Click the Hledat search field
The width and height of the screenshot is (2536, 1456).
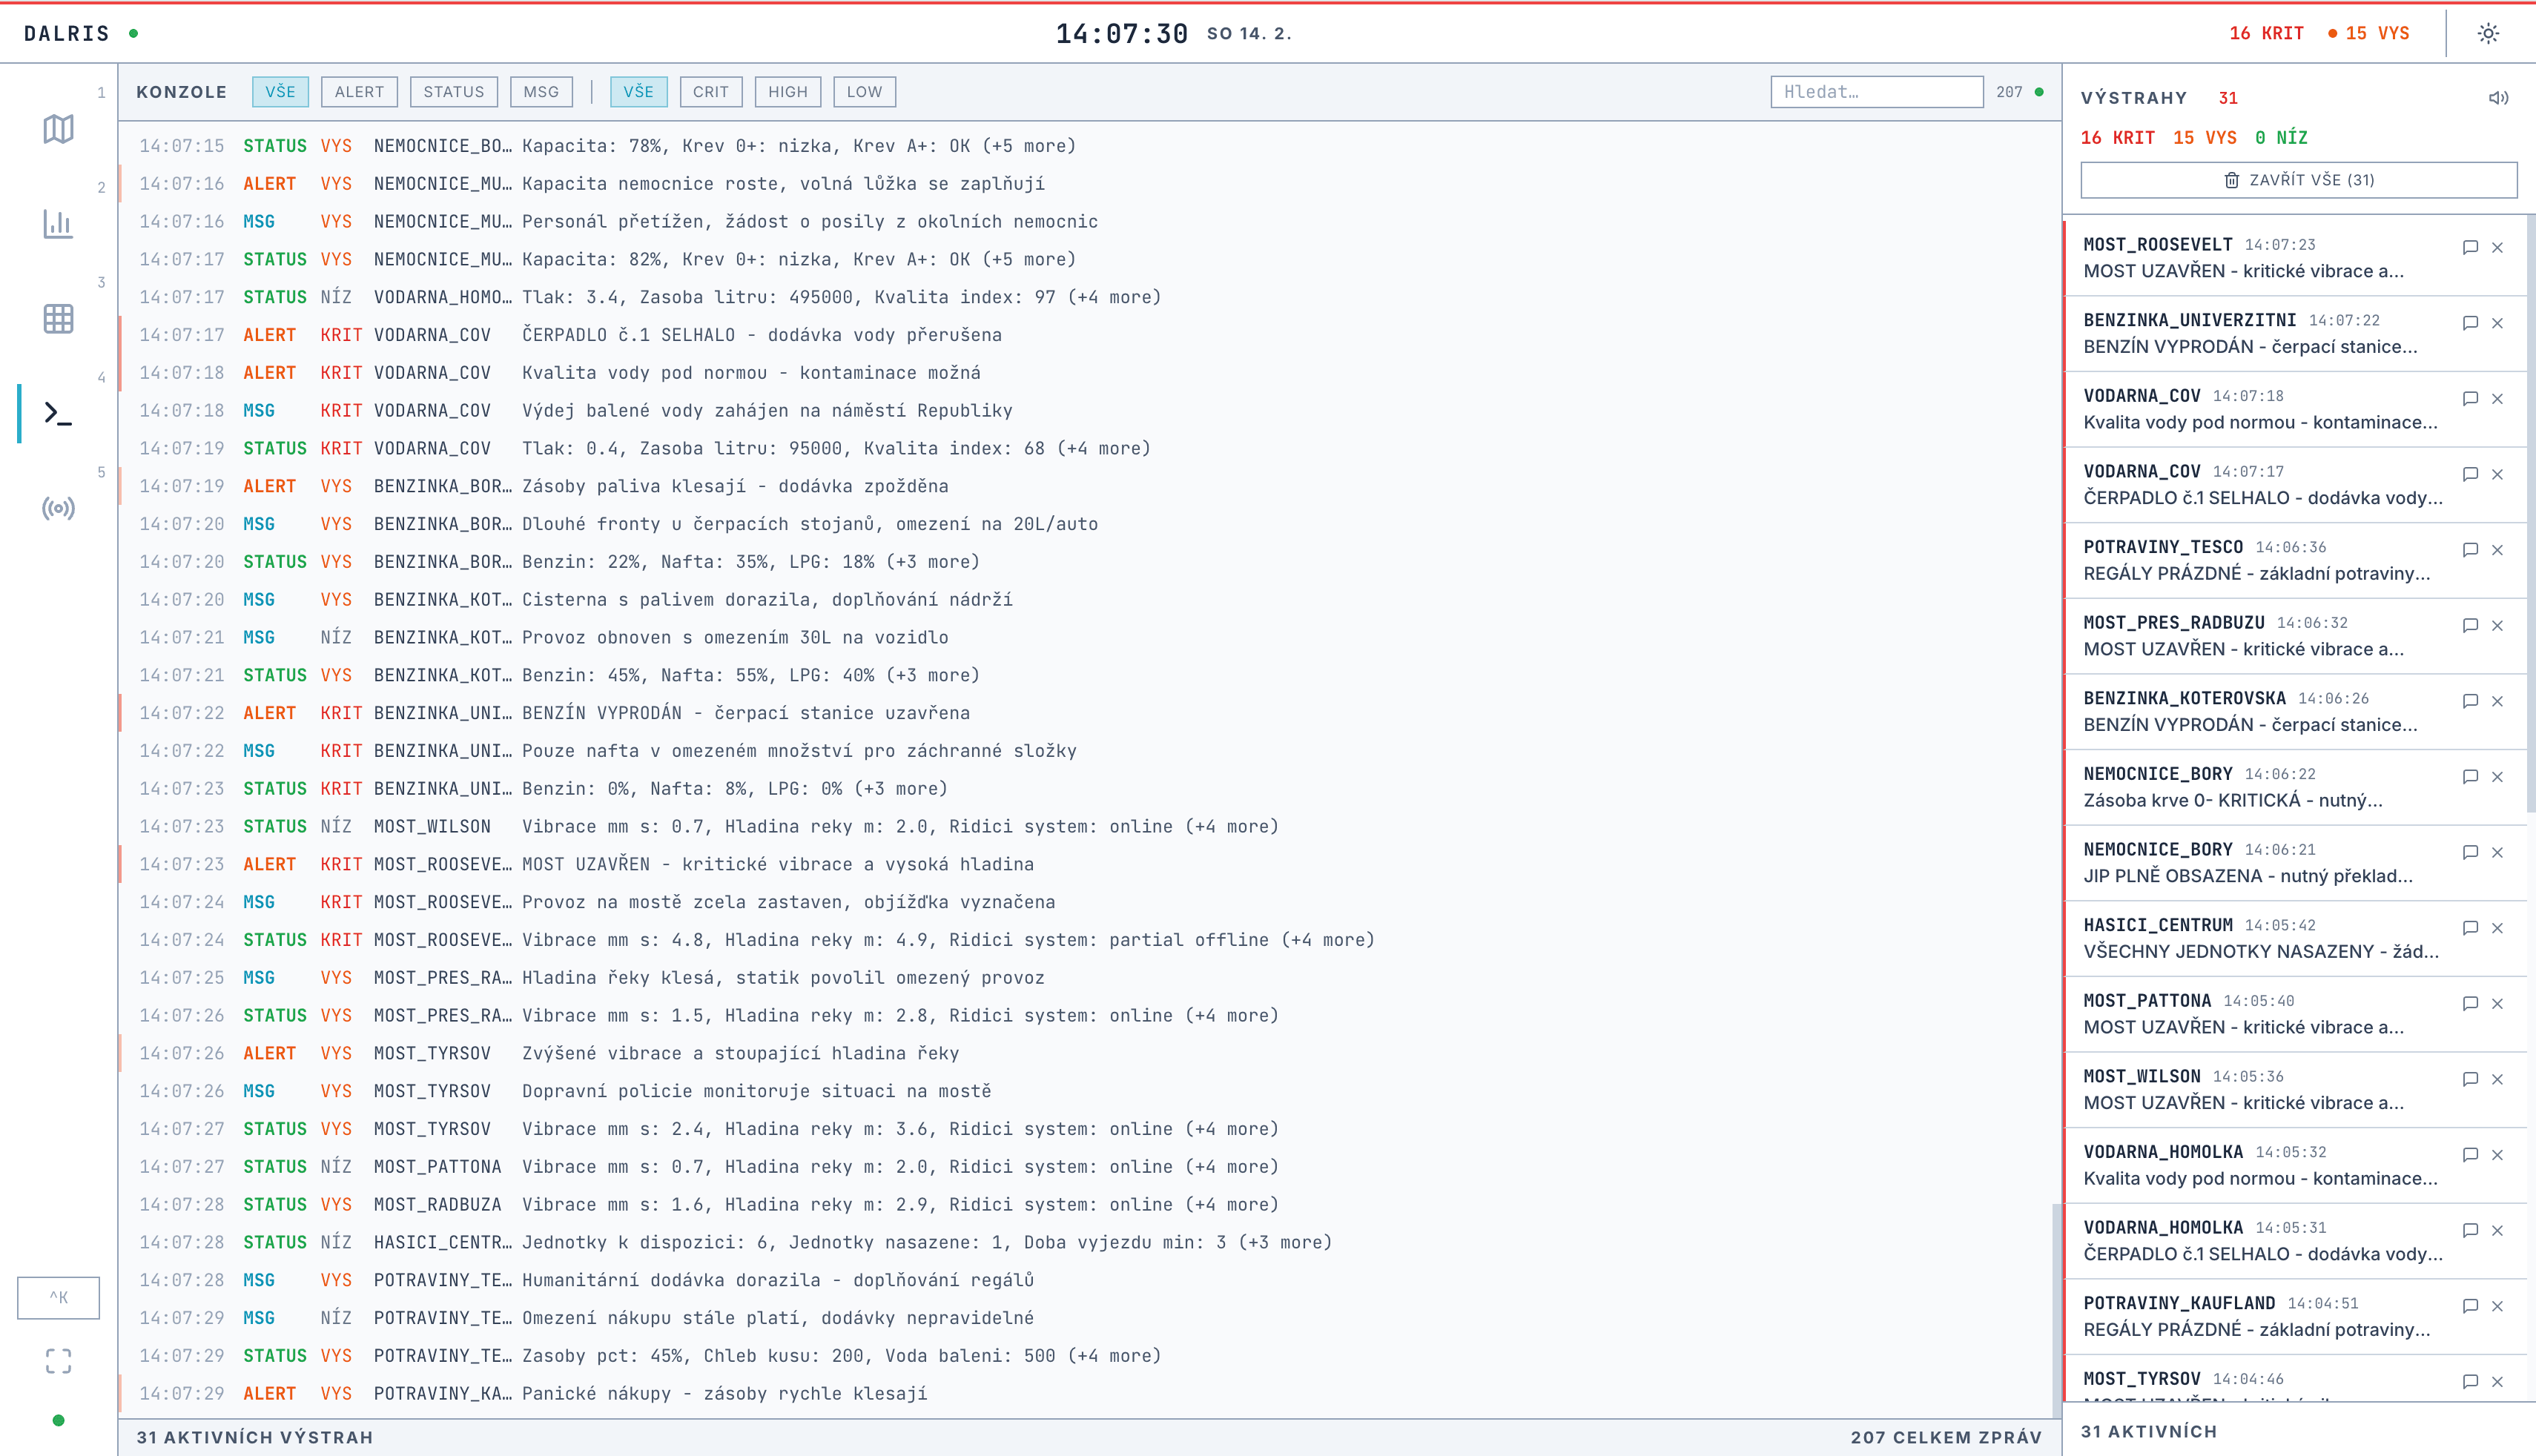(x=1876, y=92)
